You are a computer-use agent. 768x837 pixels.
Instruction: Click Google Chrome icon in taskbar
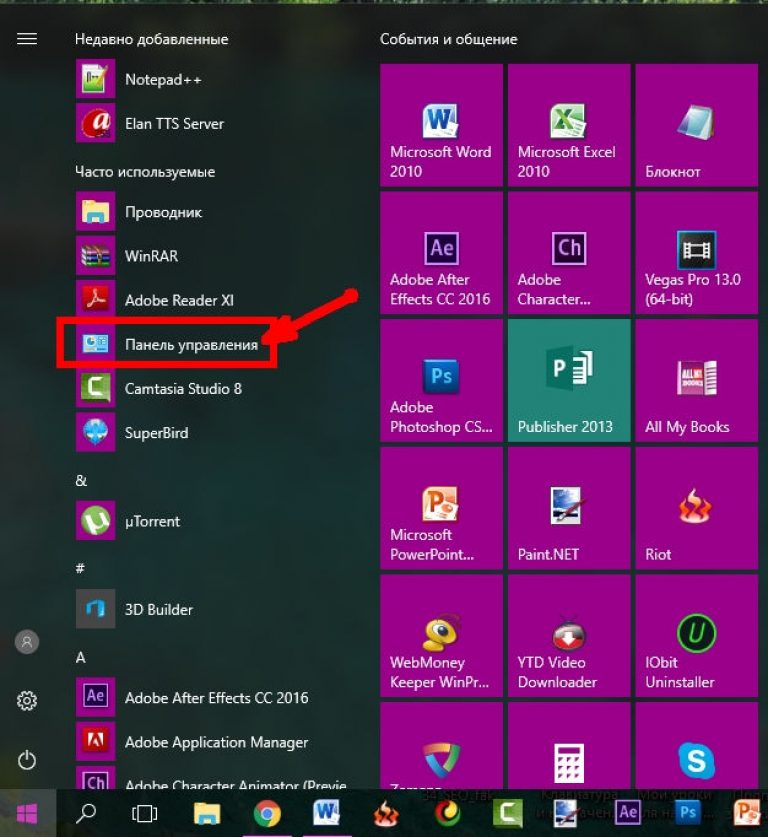(266, 813)
